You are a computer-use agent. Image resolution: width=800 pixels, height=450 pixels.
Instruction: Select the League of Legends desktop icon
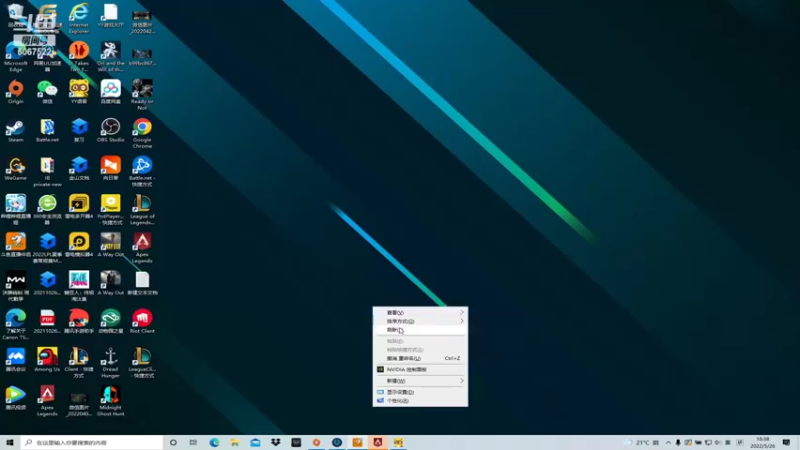pos(142,210)
